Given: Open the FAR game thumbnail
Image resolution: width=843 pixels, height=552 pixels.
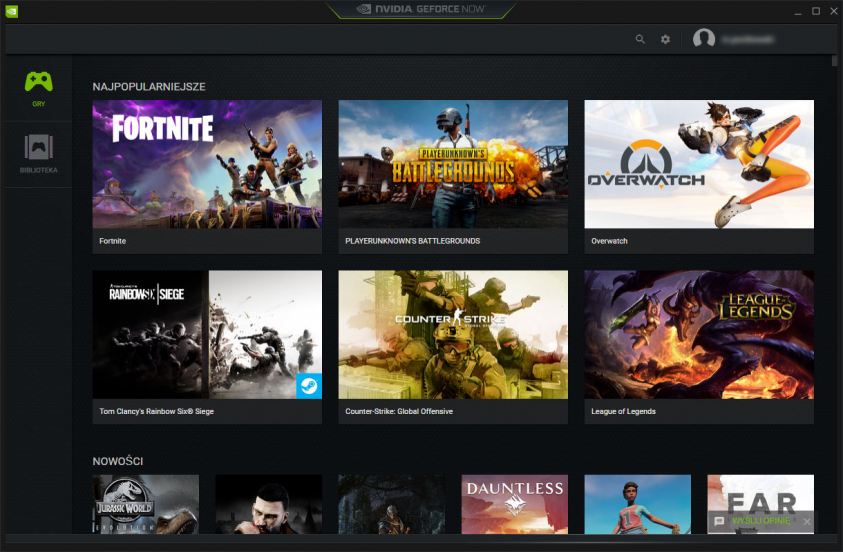Looking at the screenshot, I should tap(761, 504).
